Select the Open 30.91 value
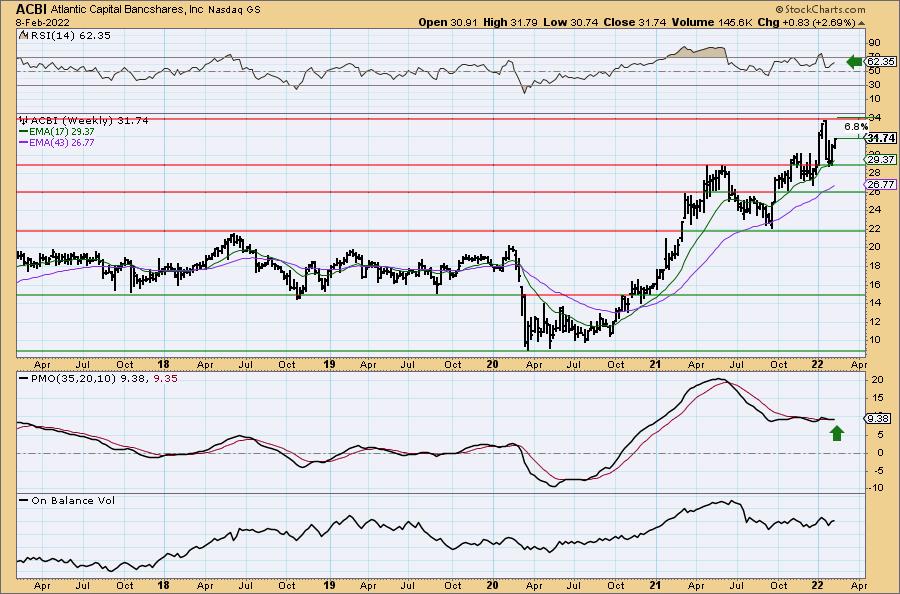 point(447,22)
